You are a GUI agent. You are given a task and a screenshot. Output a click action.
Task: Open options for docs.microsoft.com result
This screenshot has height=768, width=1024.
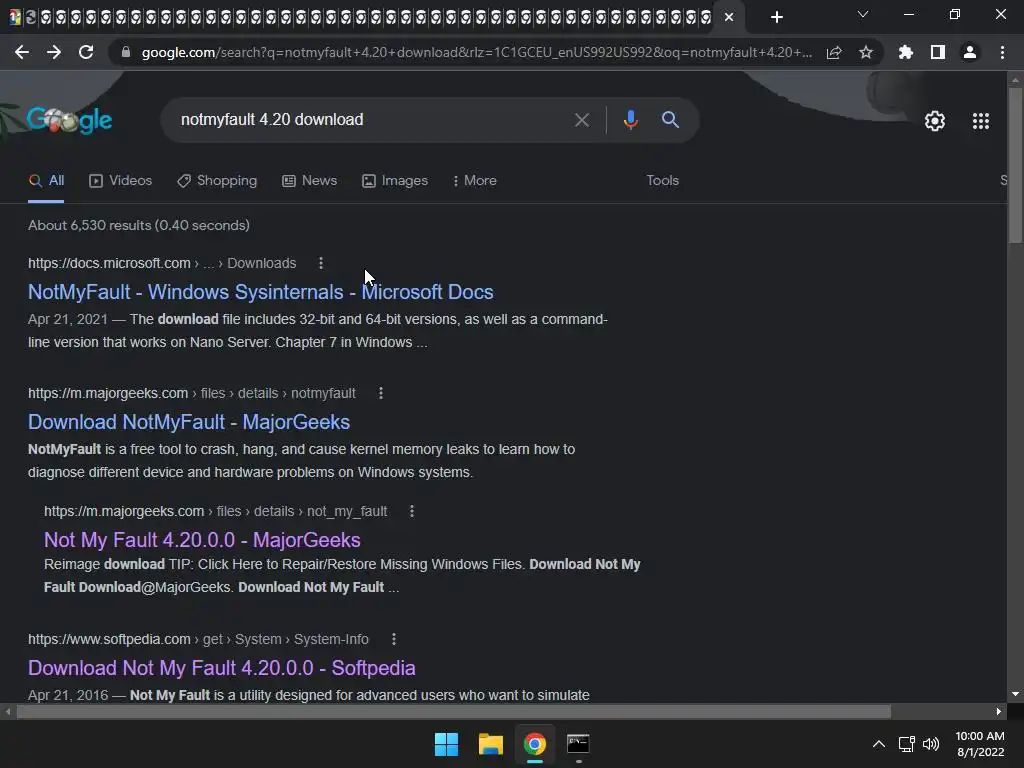click(321, 263)
